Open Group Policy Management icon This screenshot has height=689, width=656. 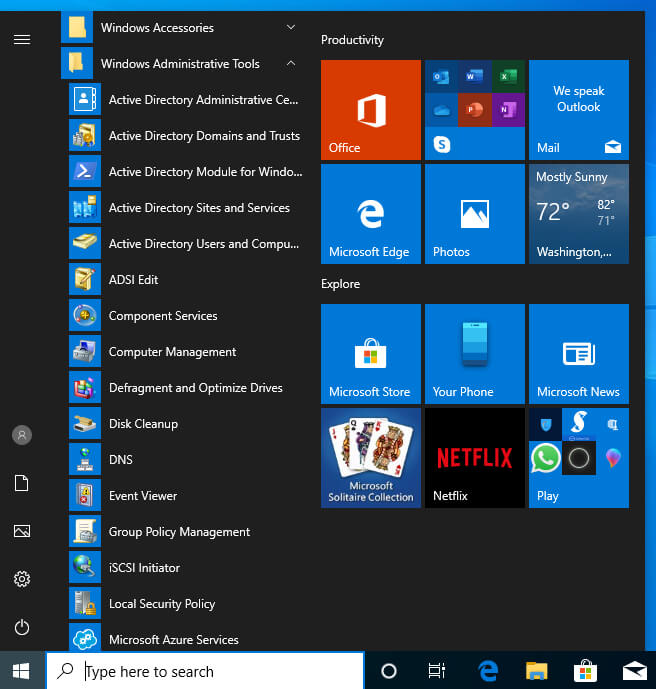[85, 532]
